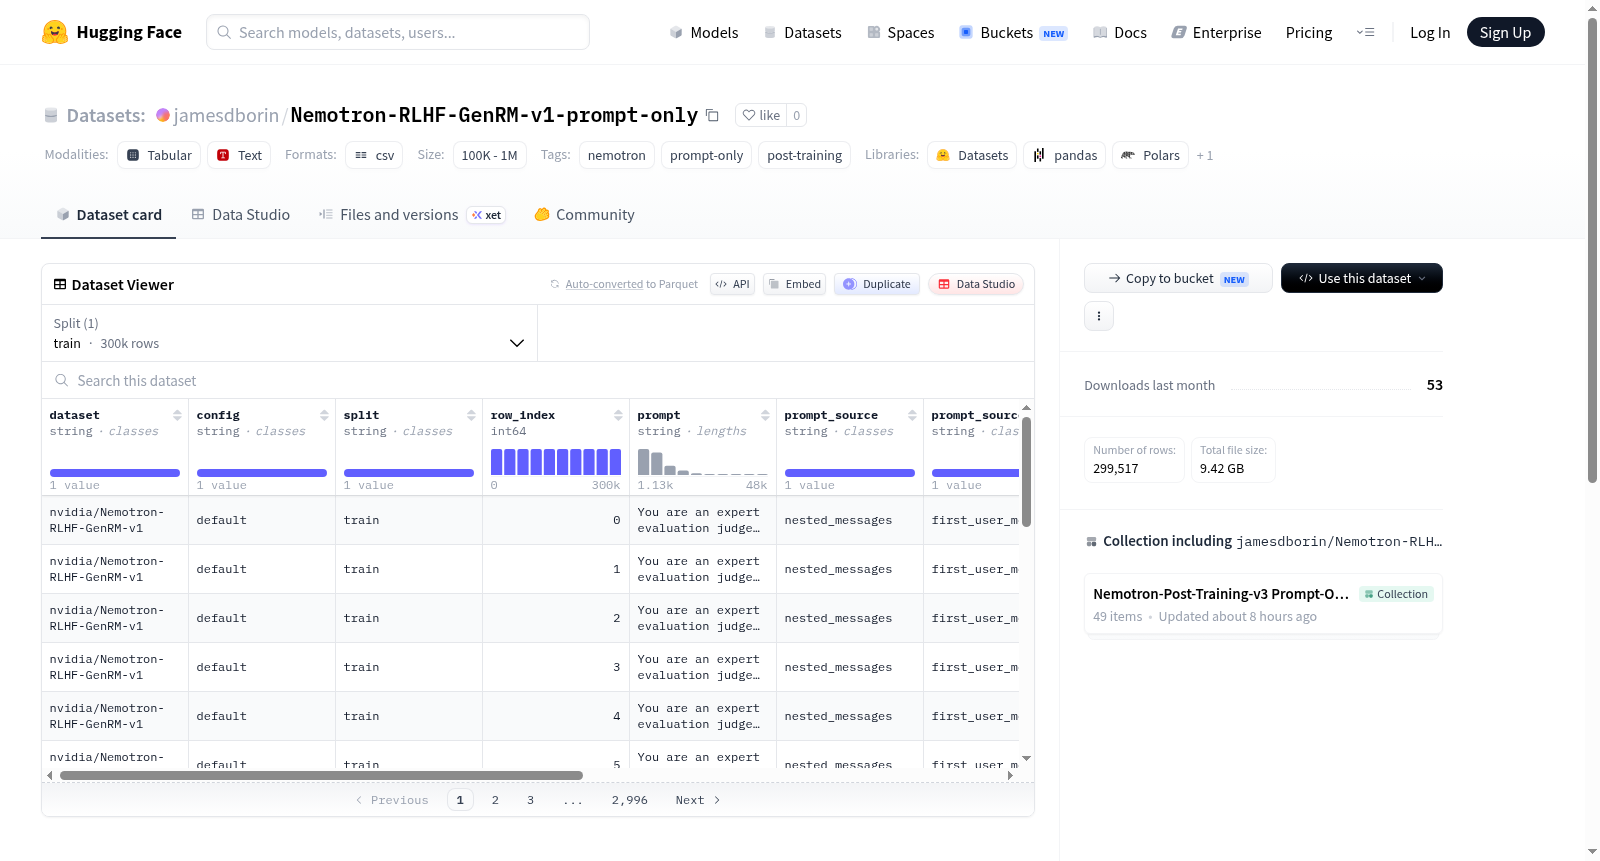The image size is (1600, 861).
Task: Click the jamesdborin avatar icon
Action: (163, 115)
